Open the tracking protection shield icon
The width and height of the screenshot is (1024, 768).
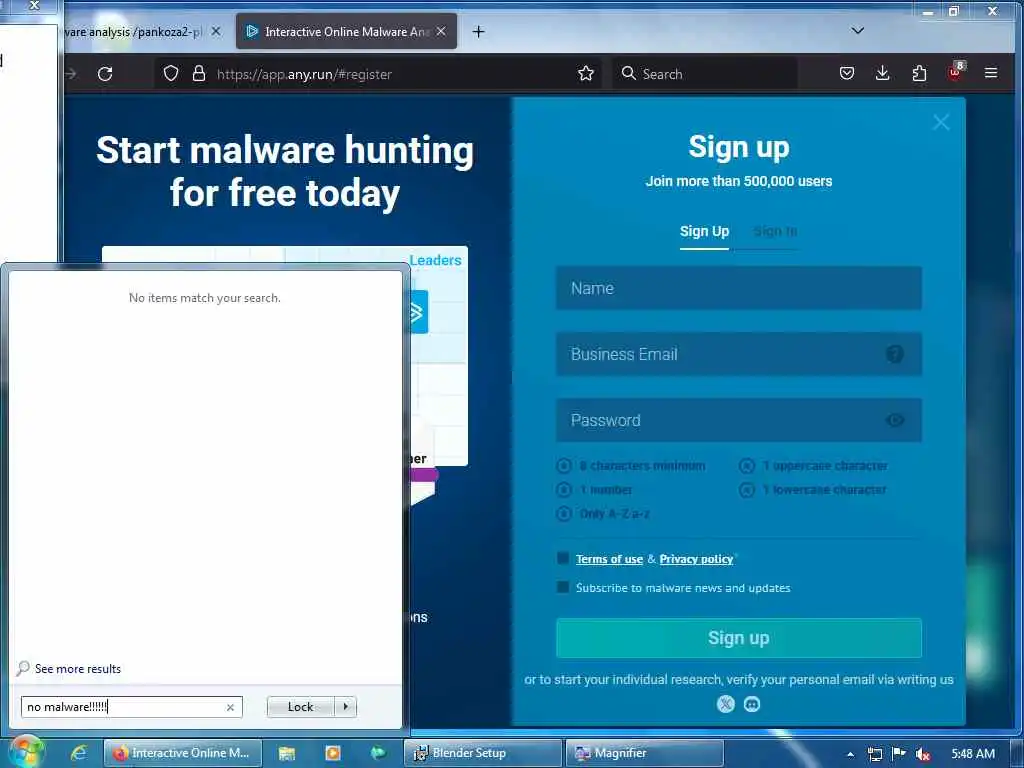point(170,73)
